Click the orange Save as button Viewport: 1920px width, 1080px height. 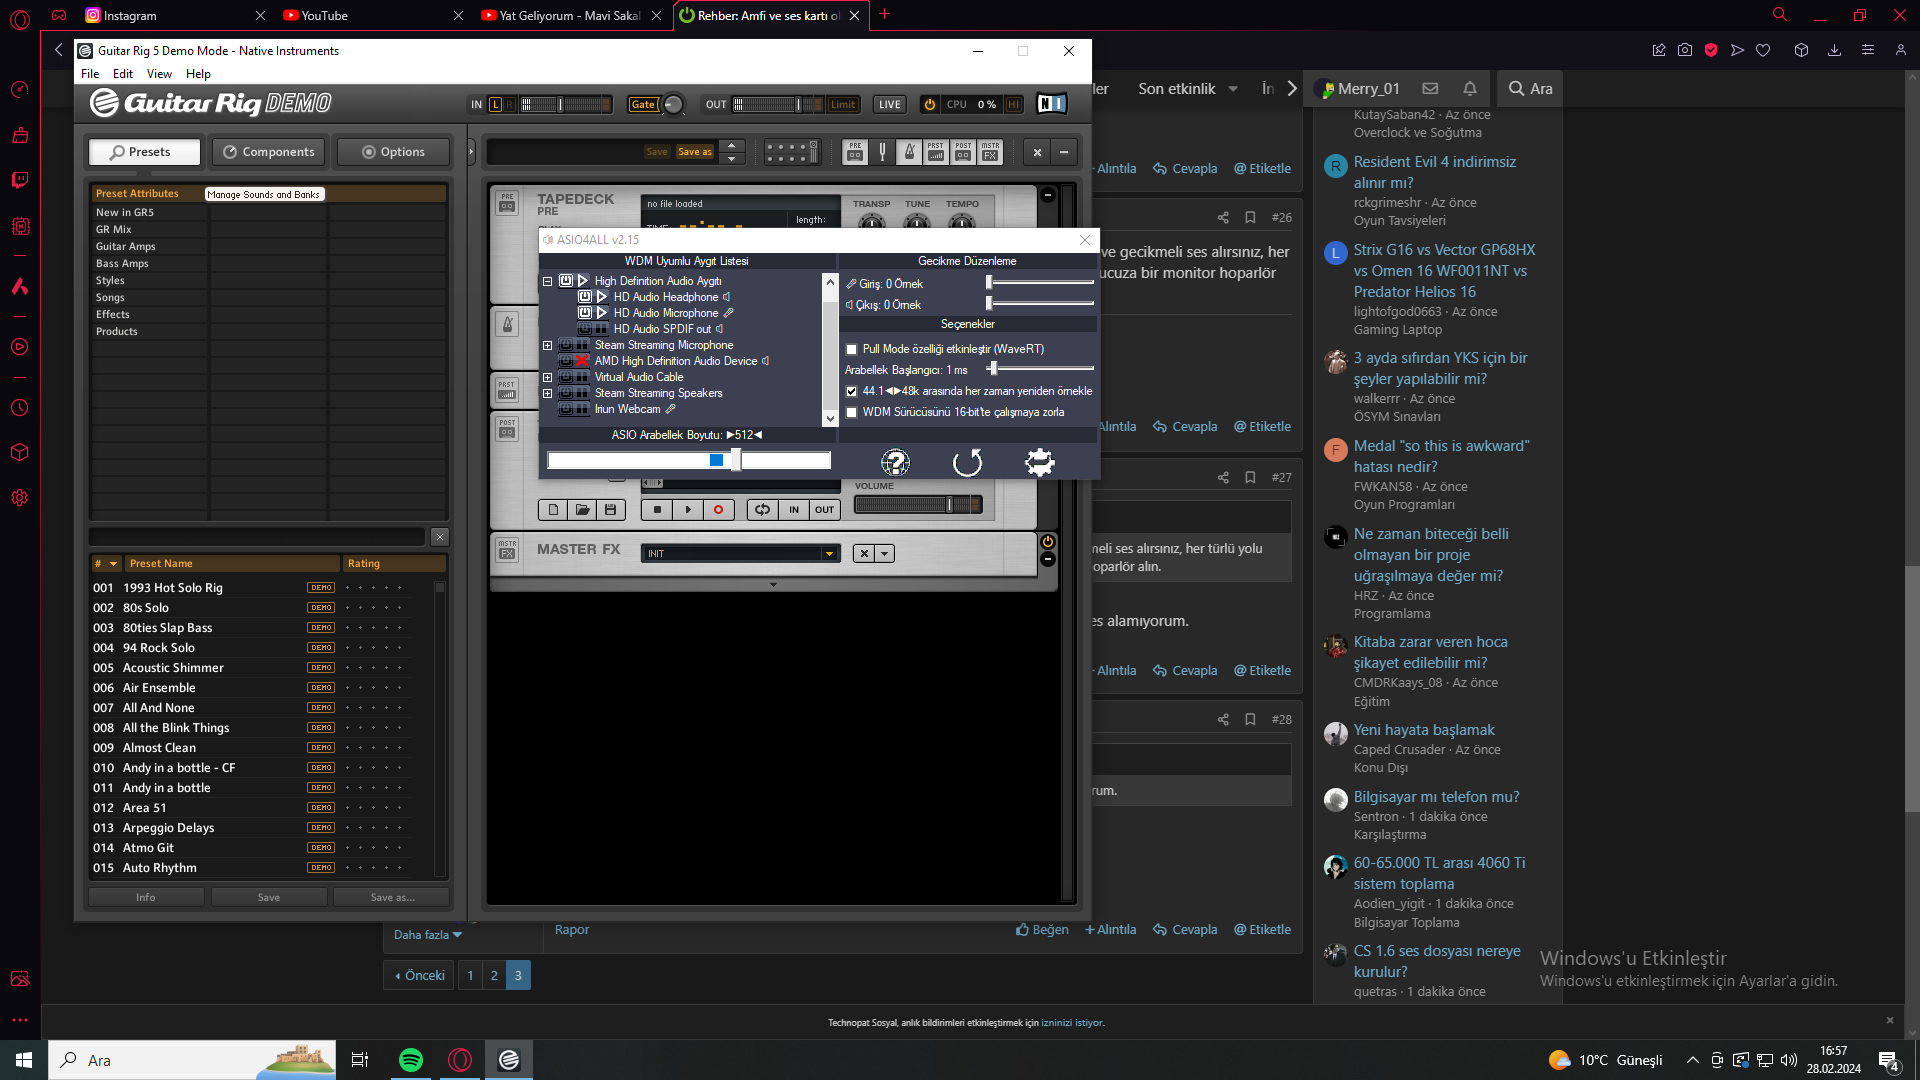point(695,152)
